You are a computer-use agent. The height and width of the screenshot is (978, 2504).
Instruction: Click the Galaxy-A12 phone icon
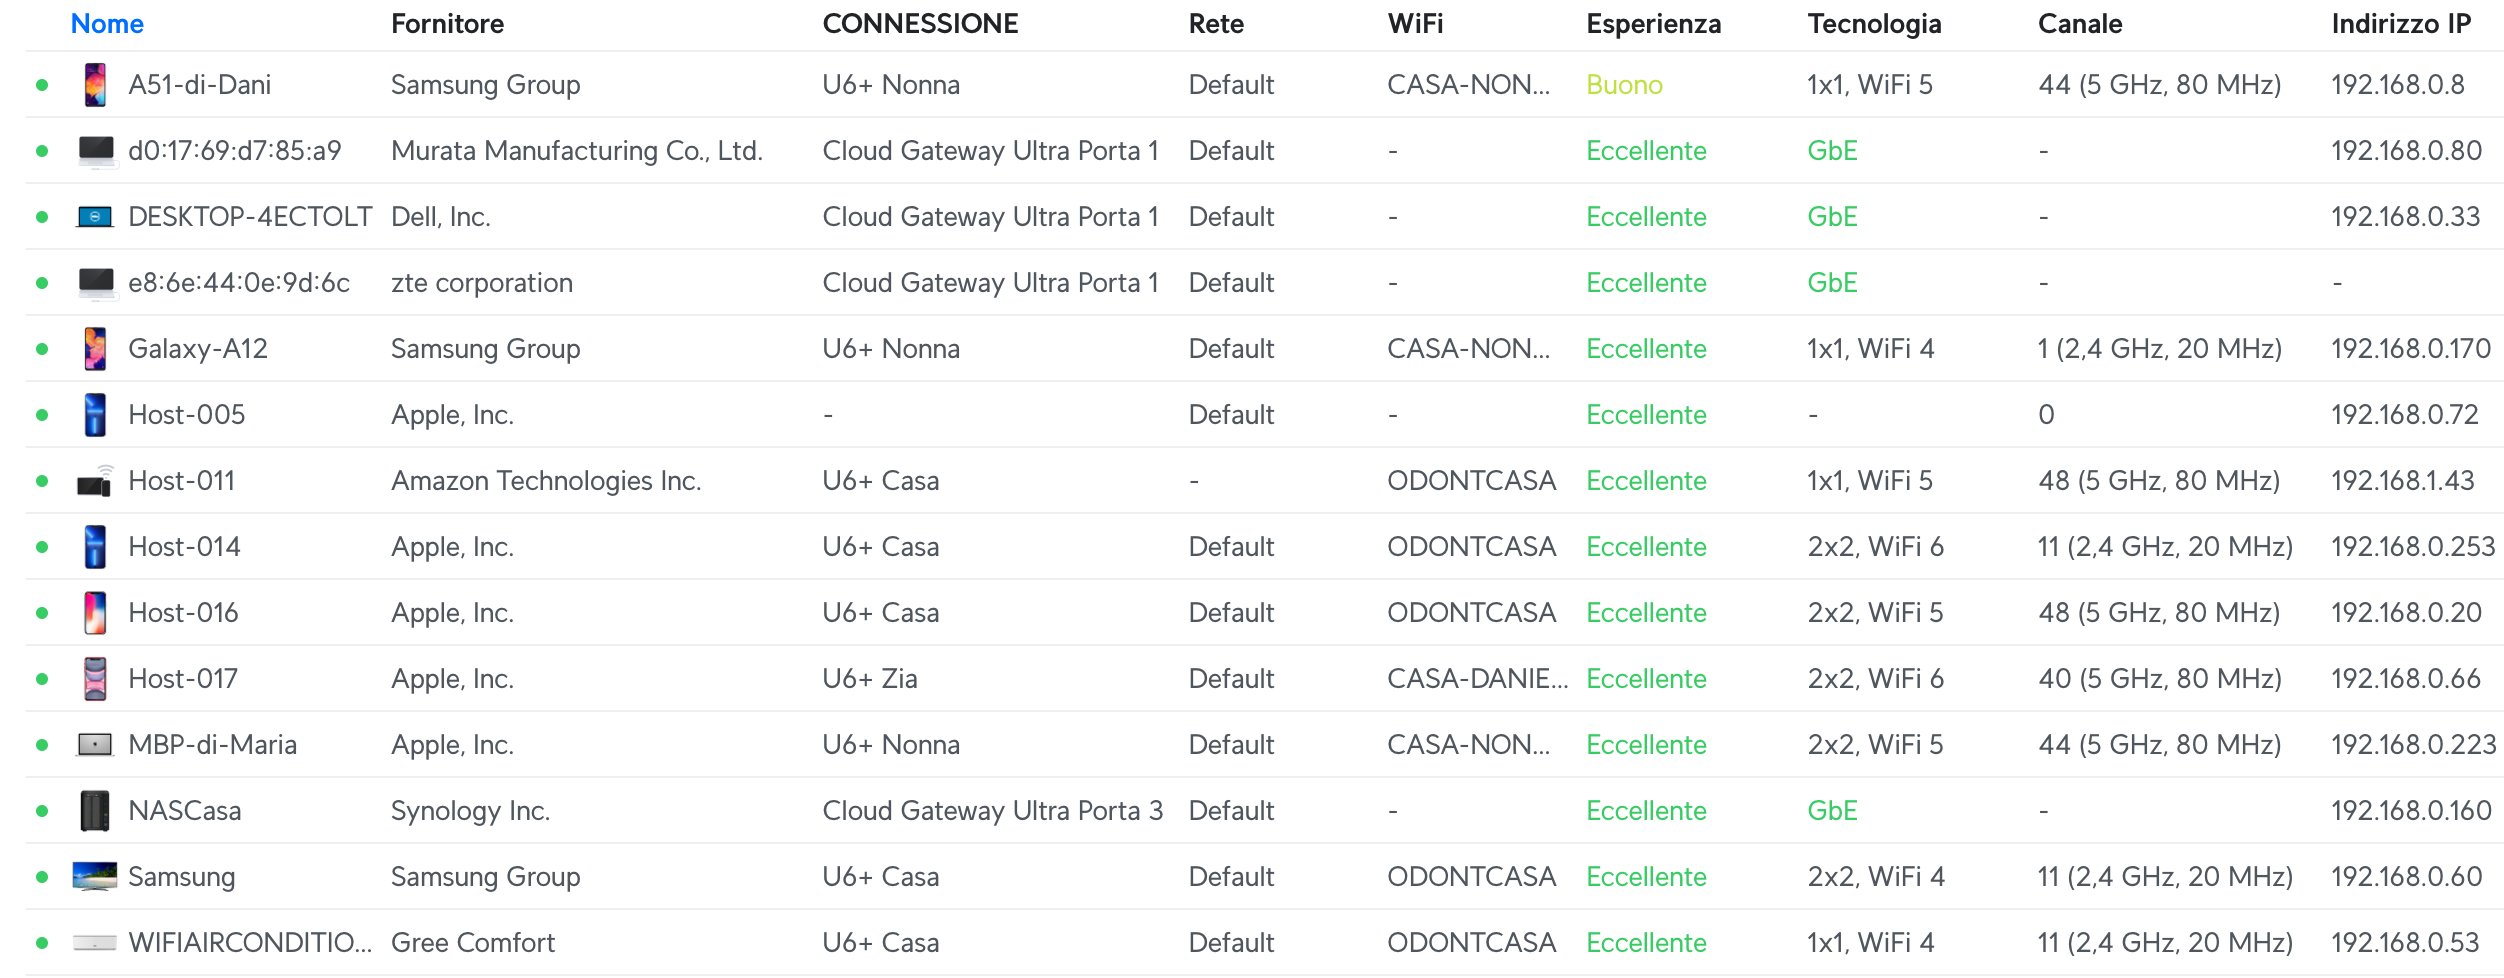coord(95,349)
